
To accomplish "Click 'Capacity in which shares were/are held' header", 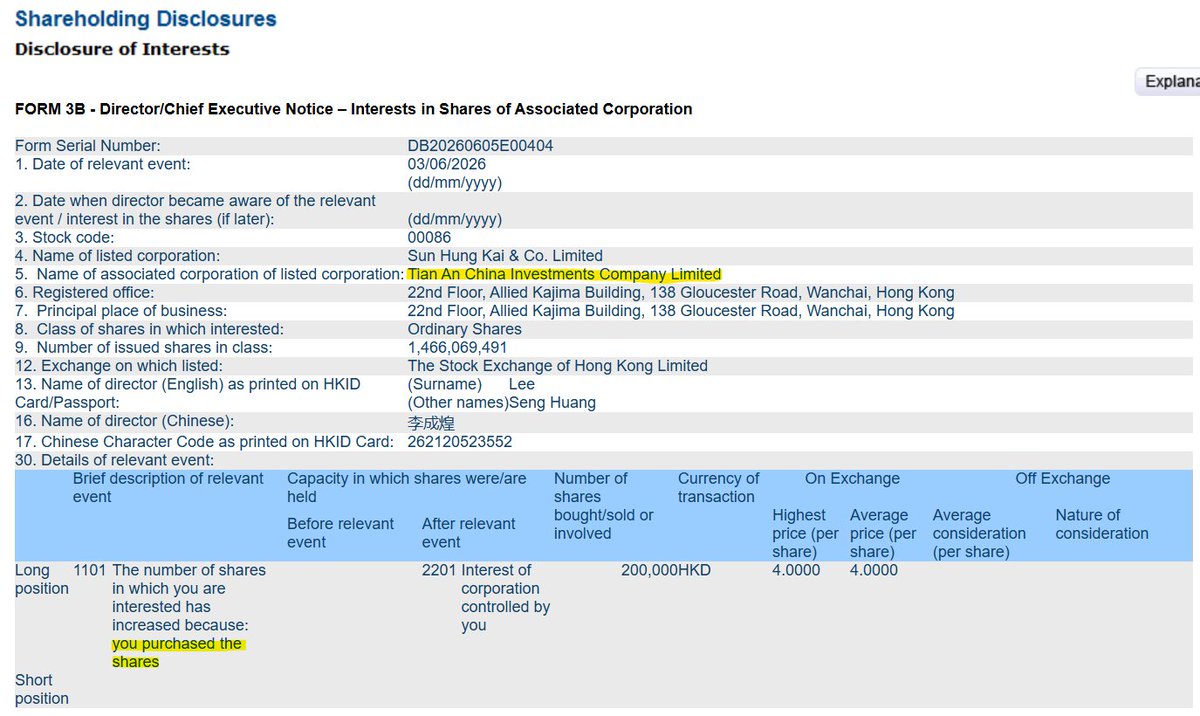I will pyautogui.click(x=406, y=487).
